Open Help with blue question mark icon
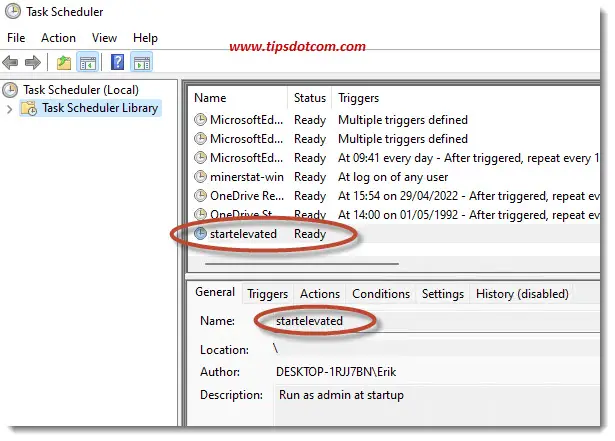 [x=117, y=62]
